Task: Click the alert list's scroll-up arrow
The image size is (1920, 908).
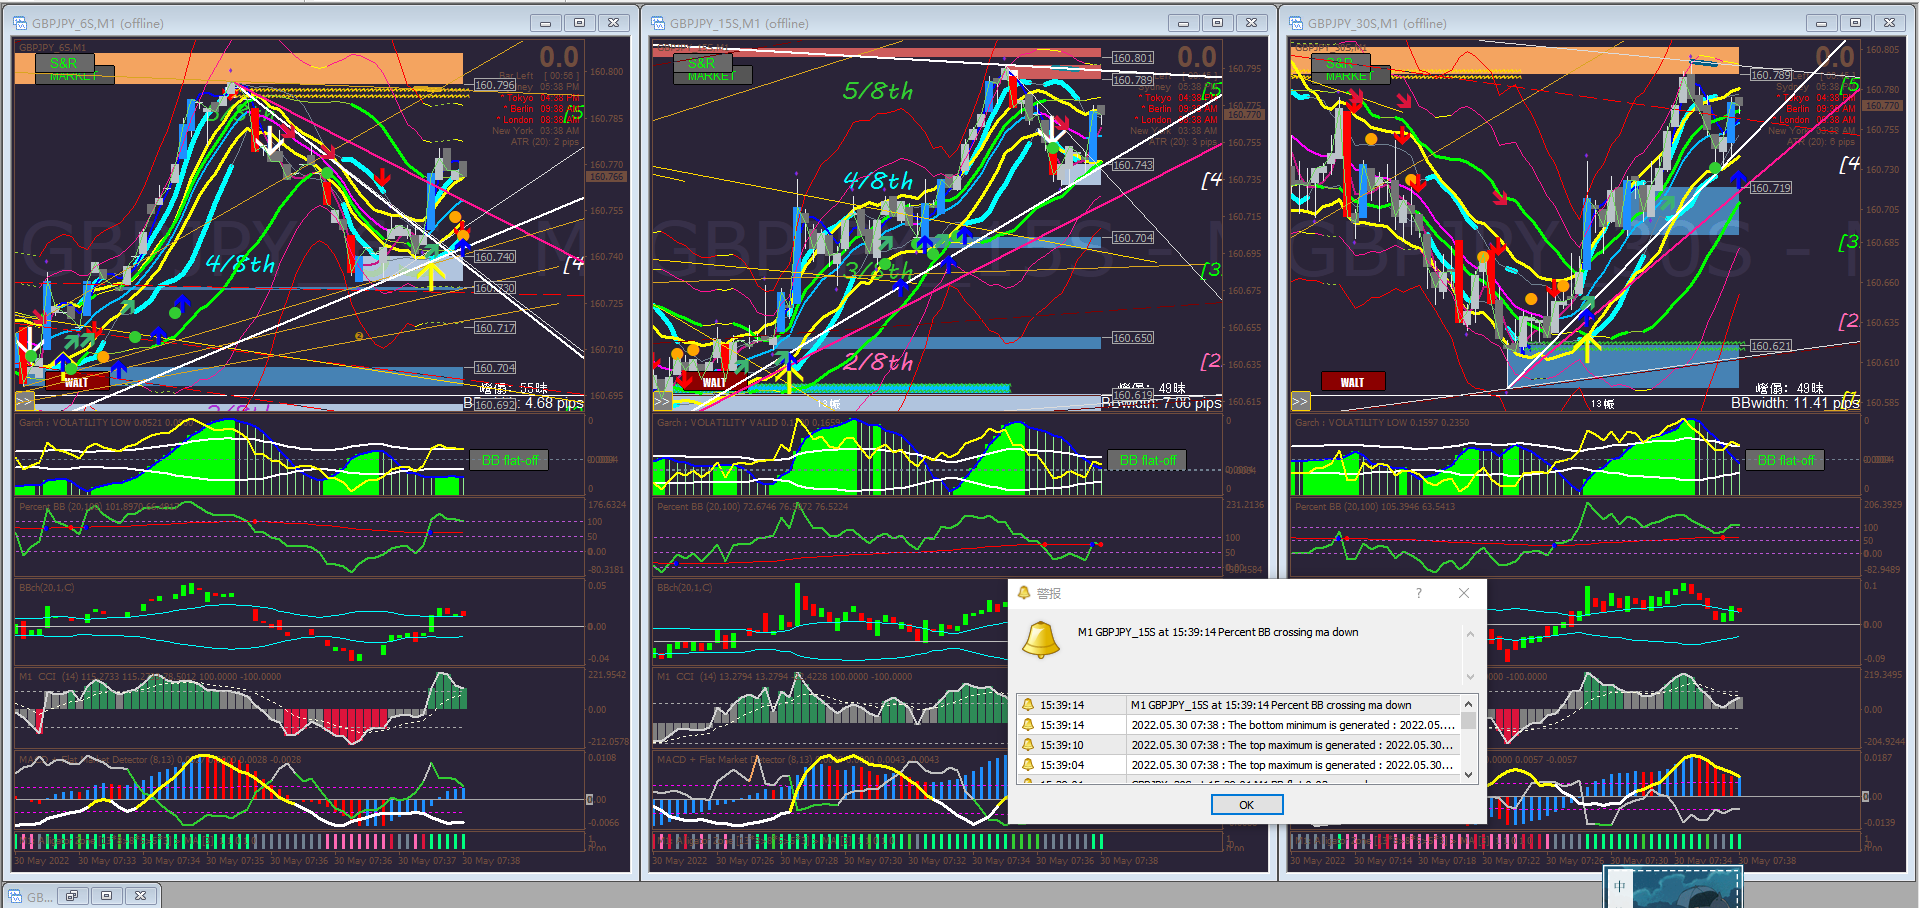Action: click(1468, 702)
